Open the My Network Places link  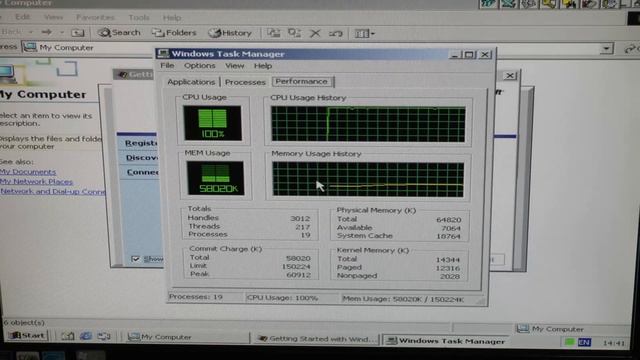[x=36, y=182]
